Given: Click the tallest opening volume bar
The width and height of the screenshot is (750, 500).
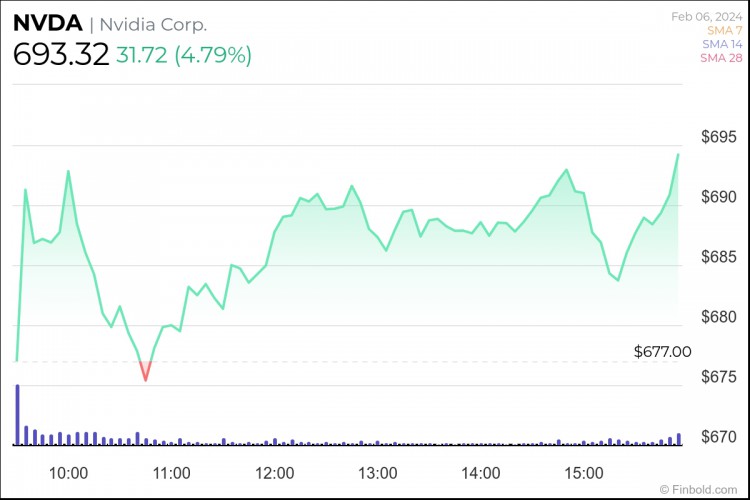Looking at the screenshot, I should [x=18, y=414].
